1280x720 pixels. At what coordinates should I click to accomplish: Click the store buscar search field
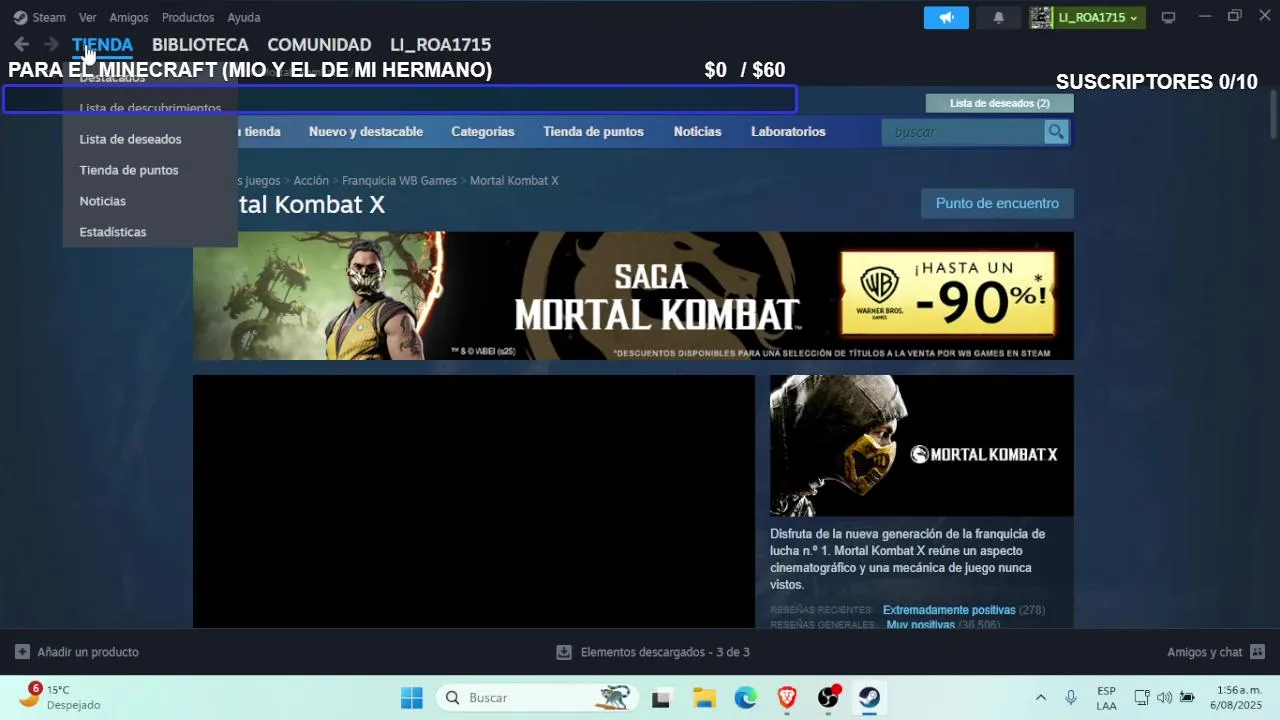click(x=963, y=132)
